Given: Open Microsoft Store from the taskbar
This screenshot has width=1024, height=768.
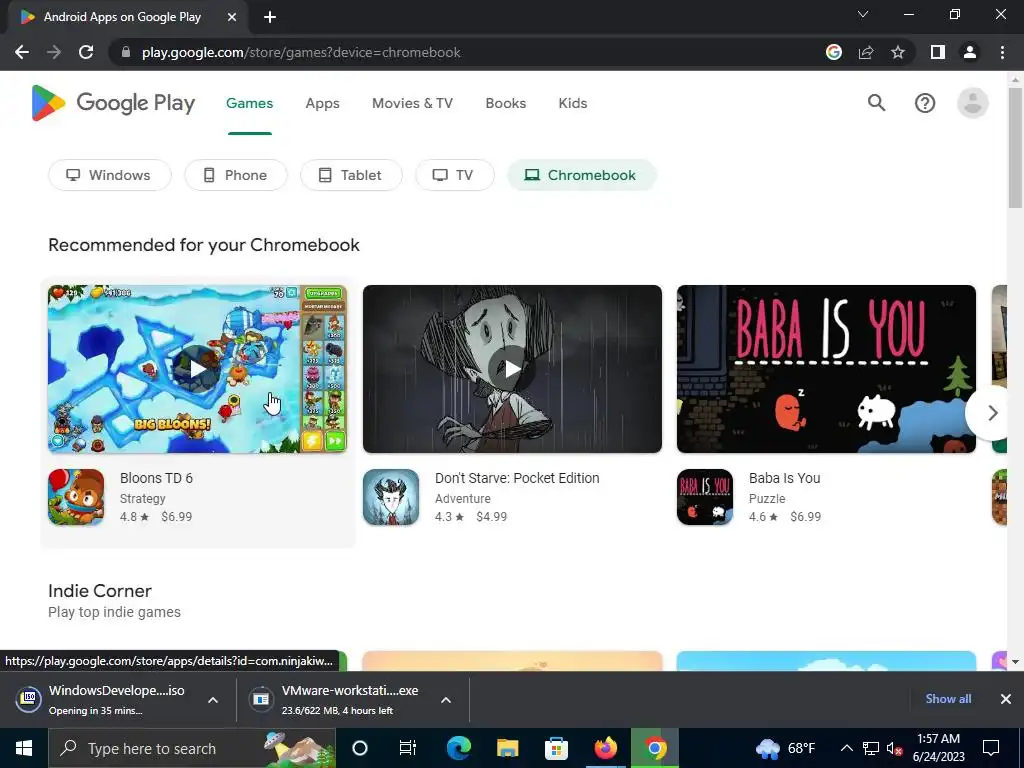Looking at the screenshot, I should (556, 748).
